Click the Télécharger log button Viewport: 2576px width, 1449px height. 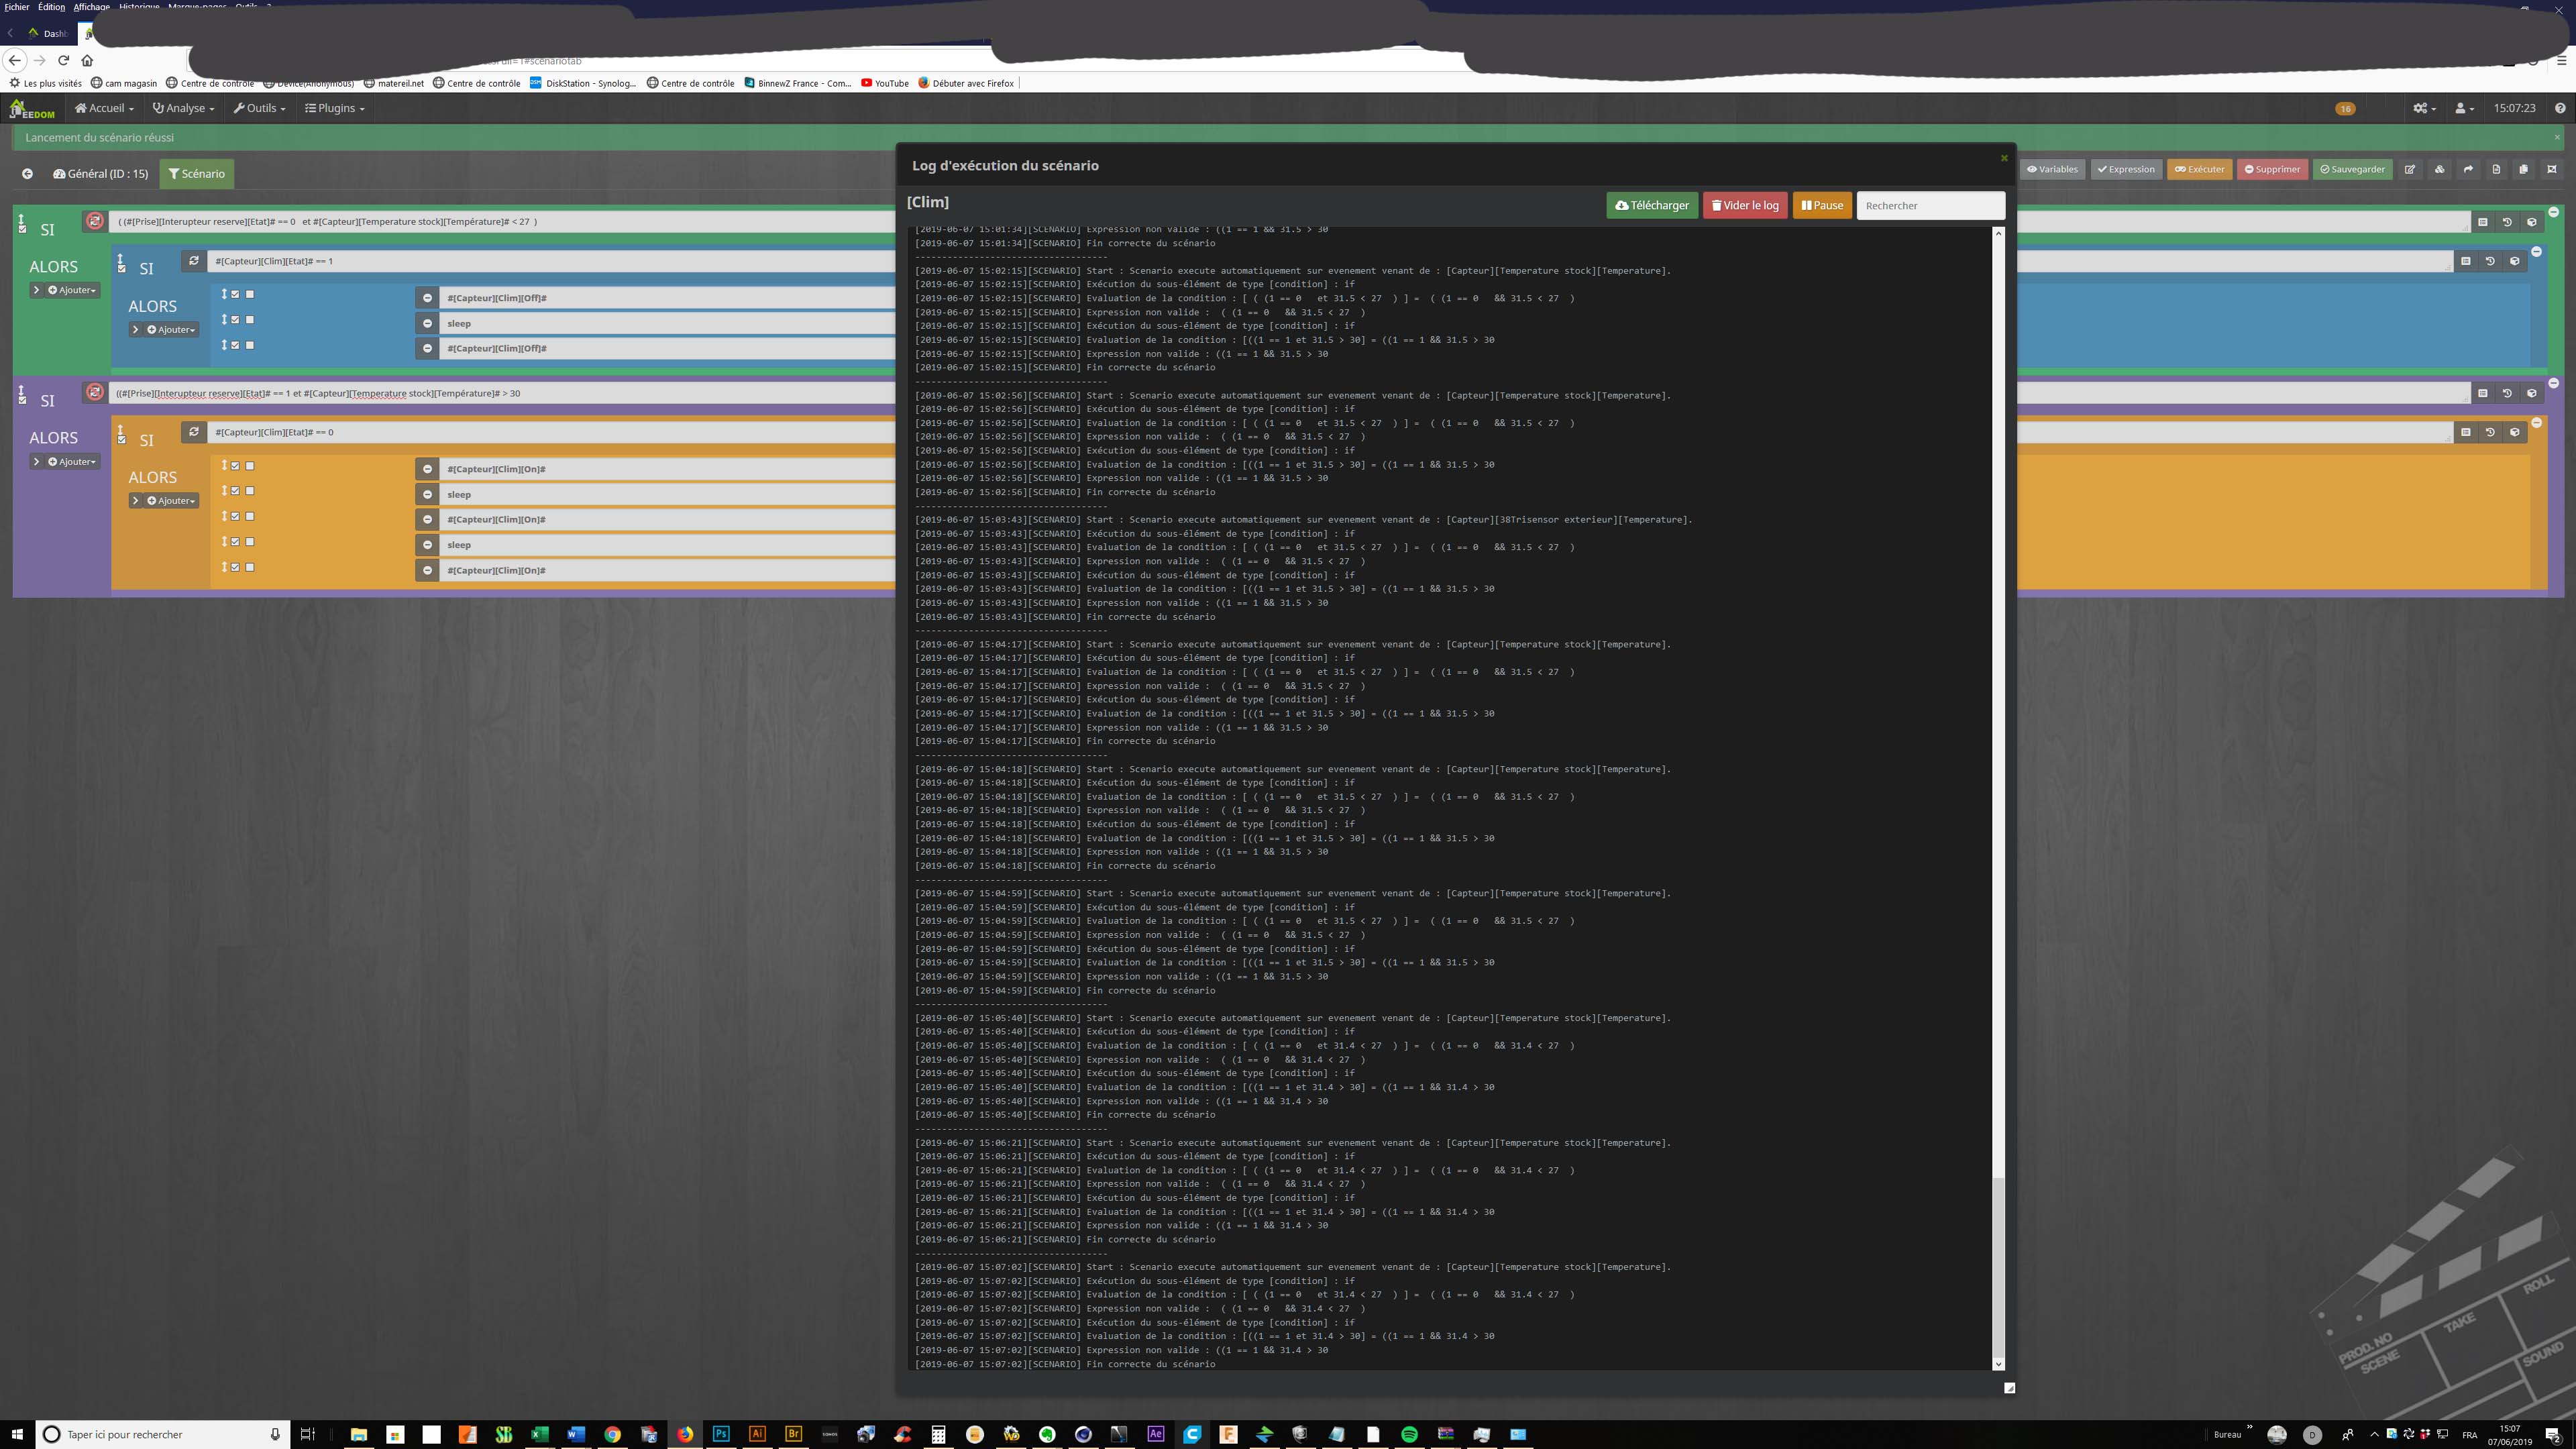pyautogui.click(x=1652, y=205)
